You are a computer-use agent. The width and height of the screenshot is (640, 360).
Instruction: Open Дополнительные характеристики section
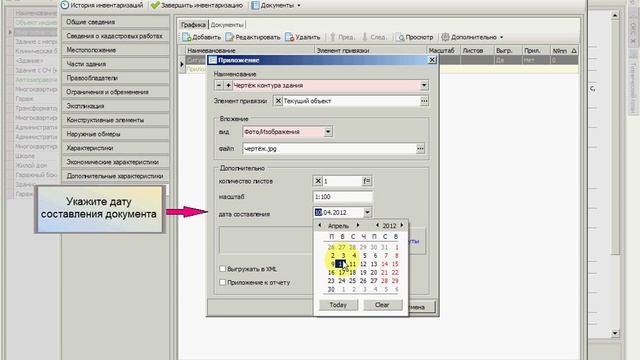(x=116, y=176)
